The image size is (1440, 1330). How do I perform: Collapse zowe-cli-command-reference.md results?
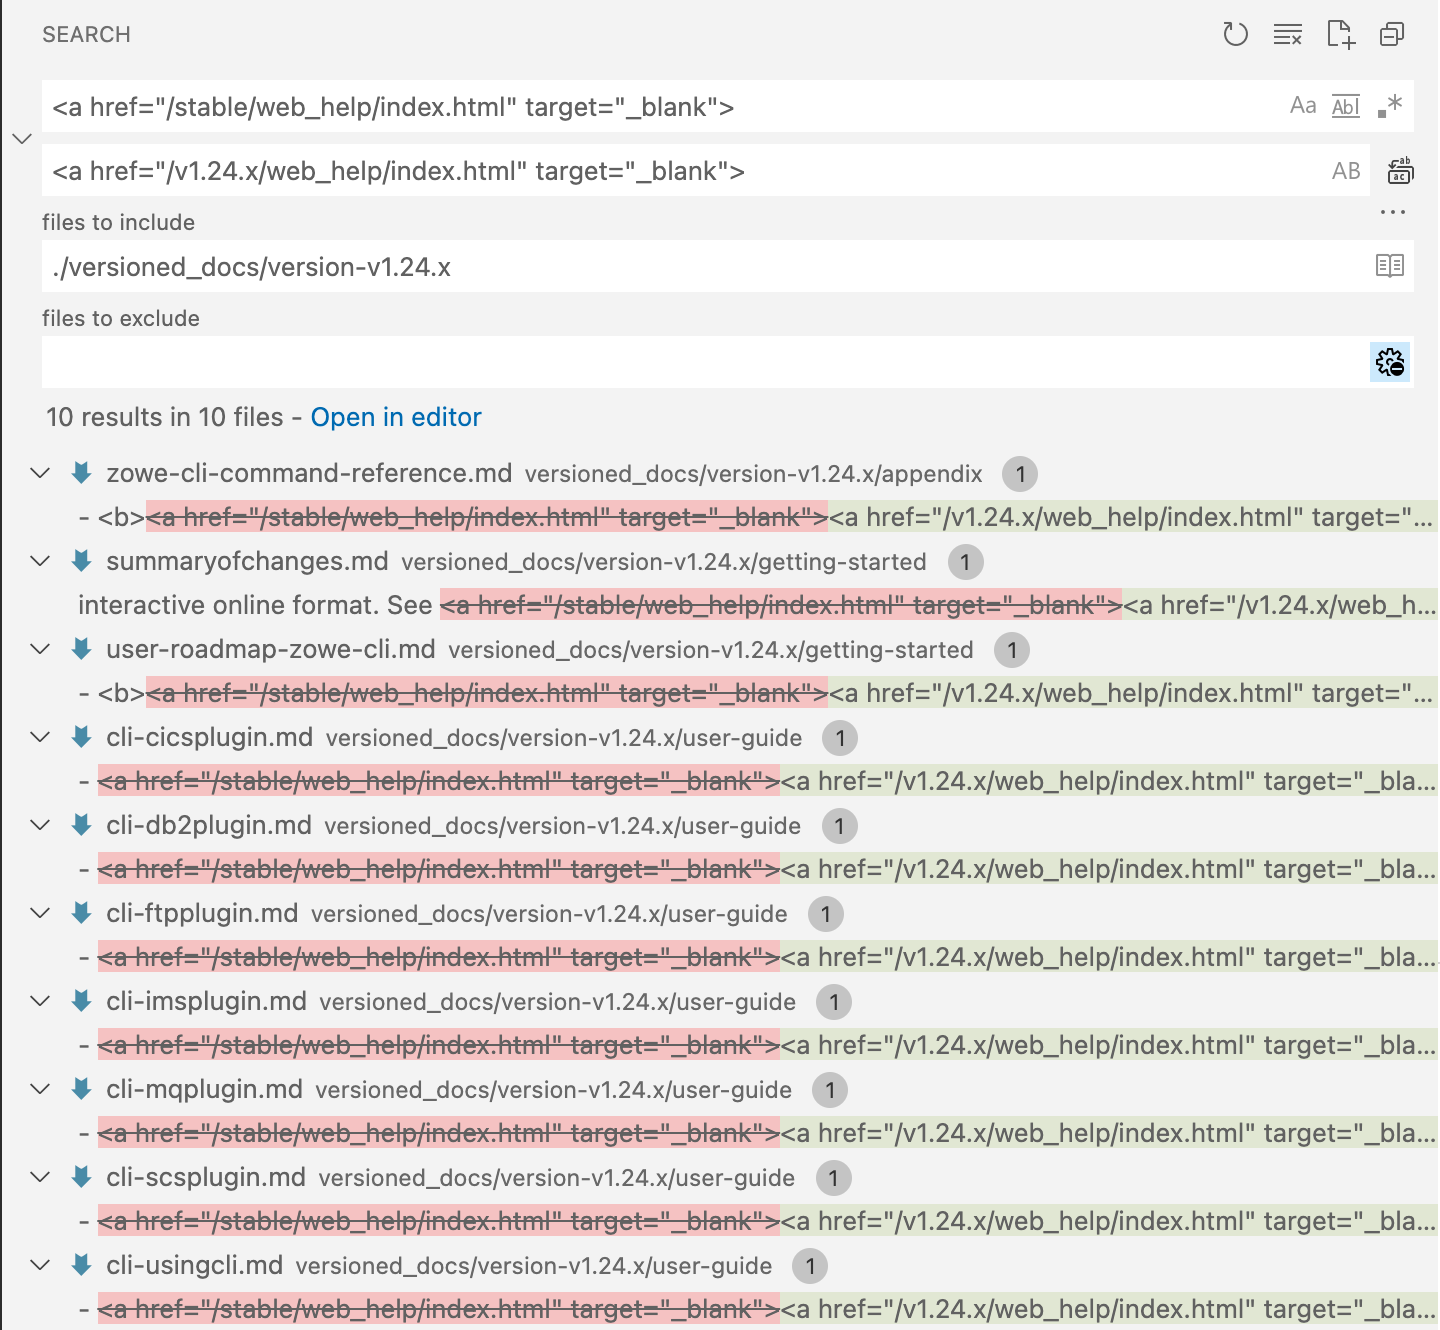click(x=40, y=473)
